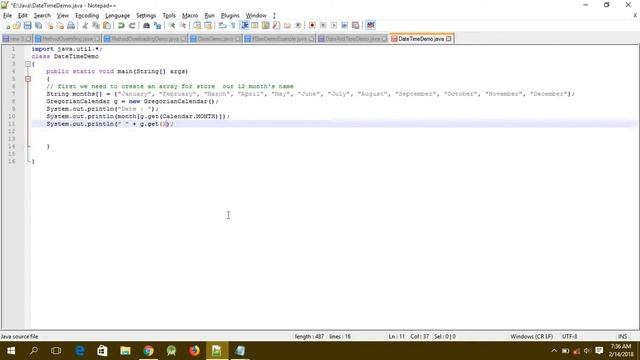Open Windows Start menu
Image resolution: width=640 pixels, height=360 pixels.
(11, 351)
